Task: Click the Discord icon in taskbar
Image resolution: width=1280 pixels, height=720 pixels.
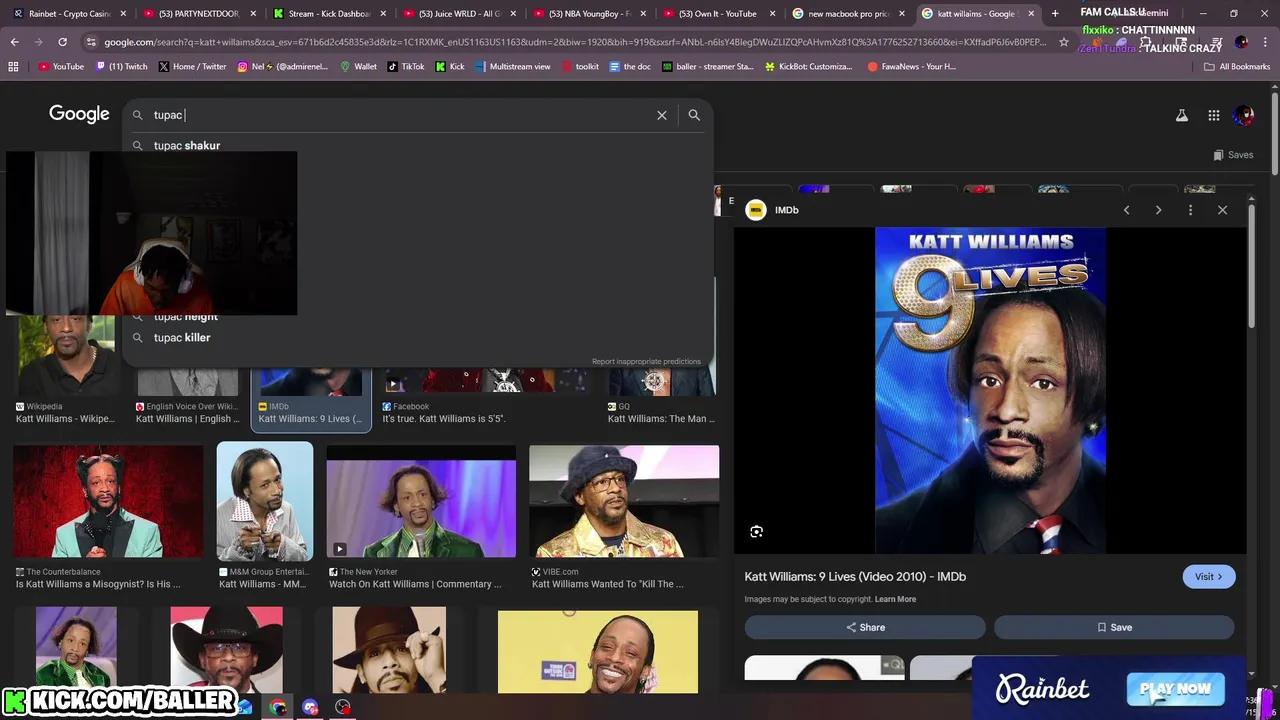Action: tap(310, 707)
